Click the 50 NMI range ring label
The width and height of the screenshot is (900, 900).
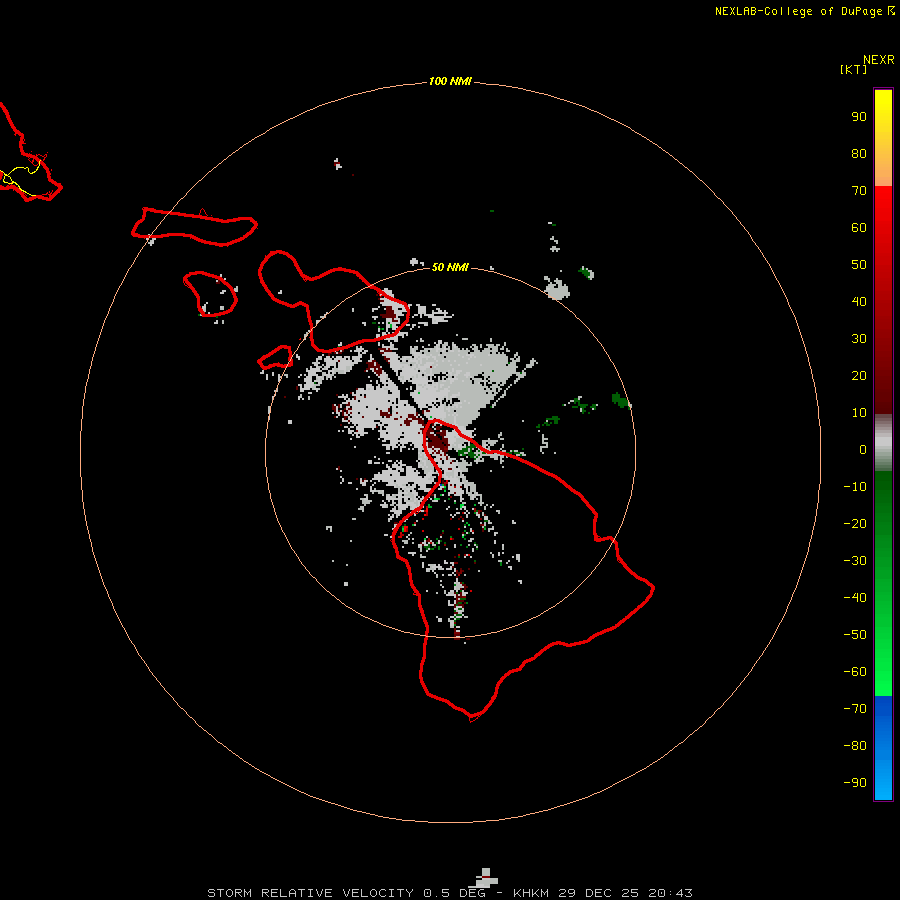450,267
